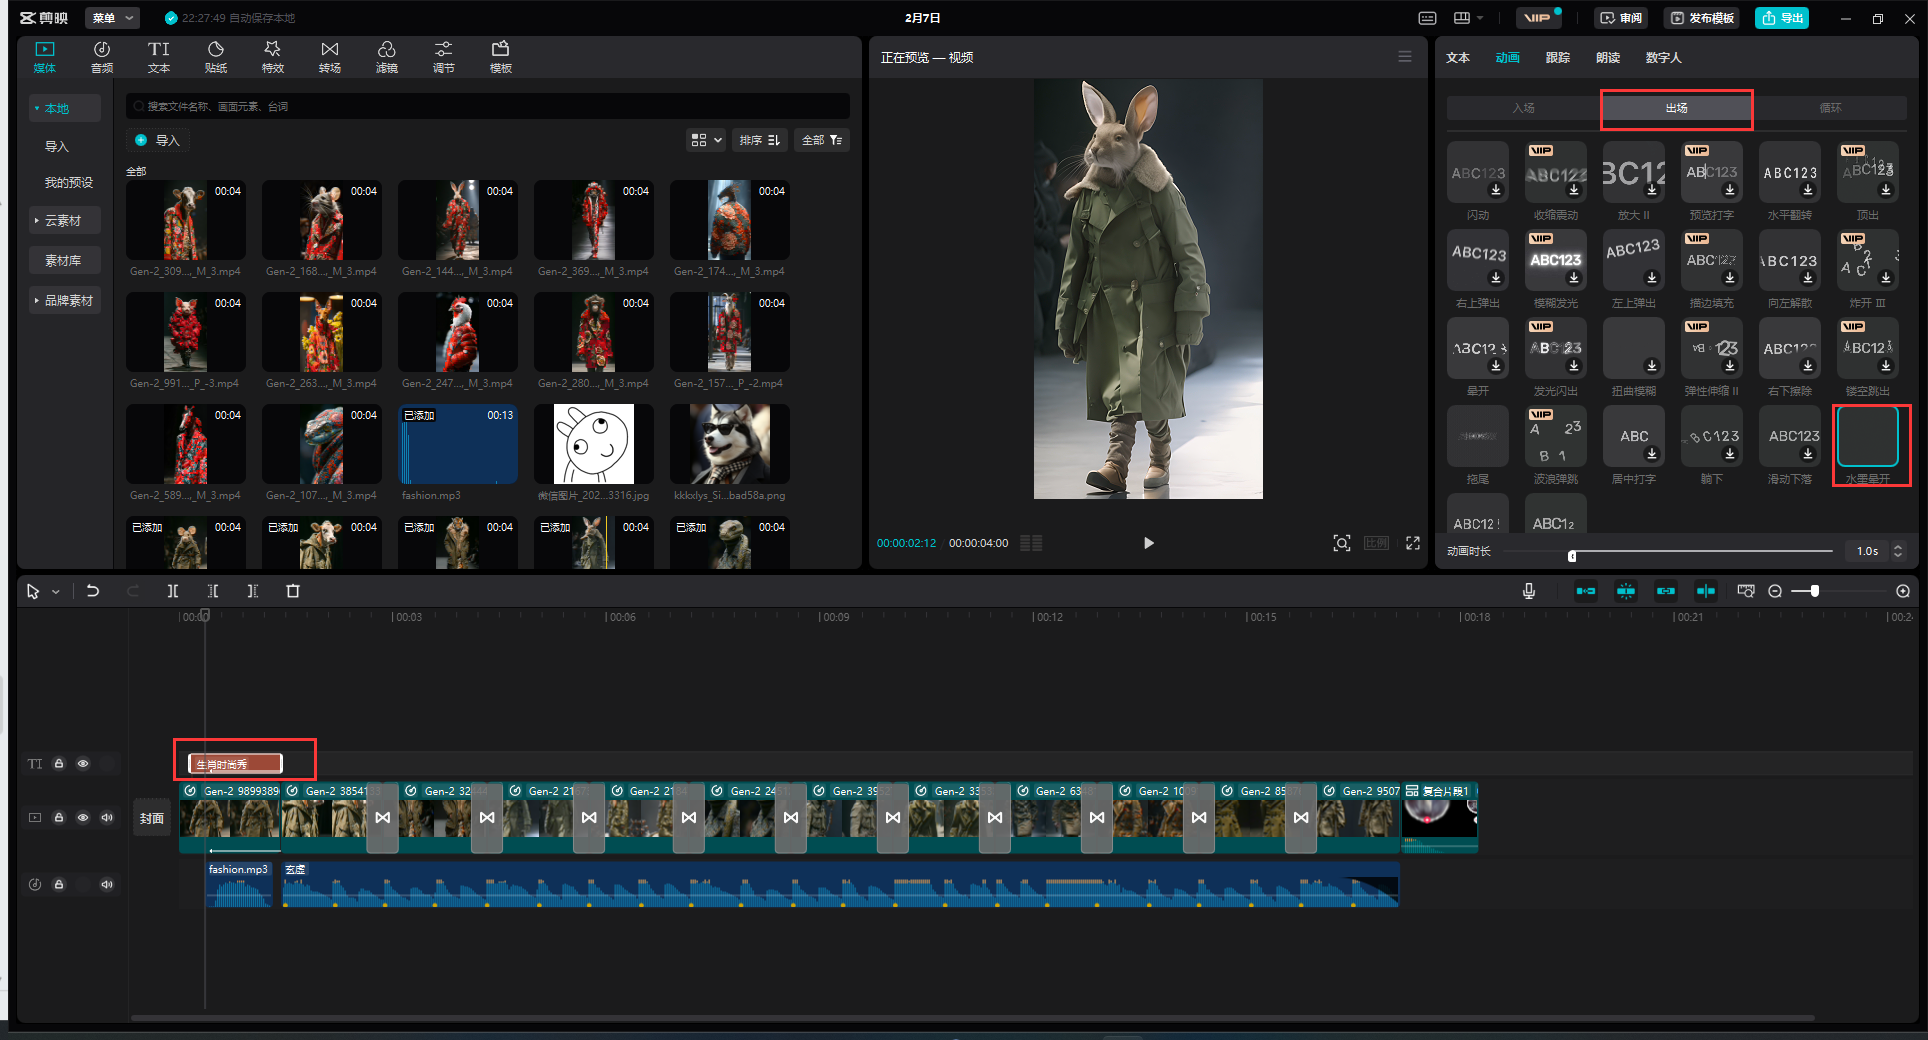The height and width of the screenshot is (1040, 1928).
Task: Click the VIP badge in title bar
Action: pos(1538,18)
